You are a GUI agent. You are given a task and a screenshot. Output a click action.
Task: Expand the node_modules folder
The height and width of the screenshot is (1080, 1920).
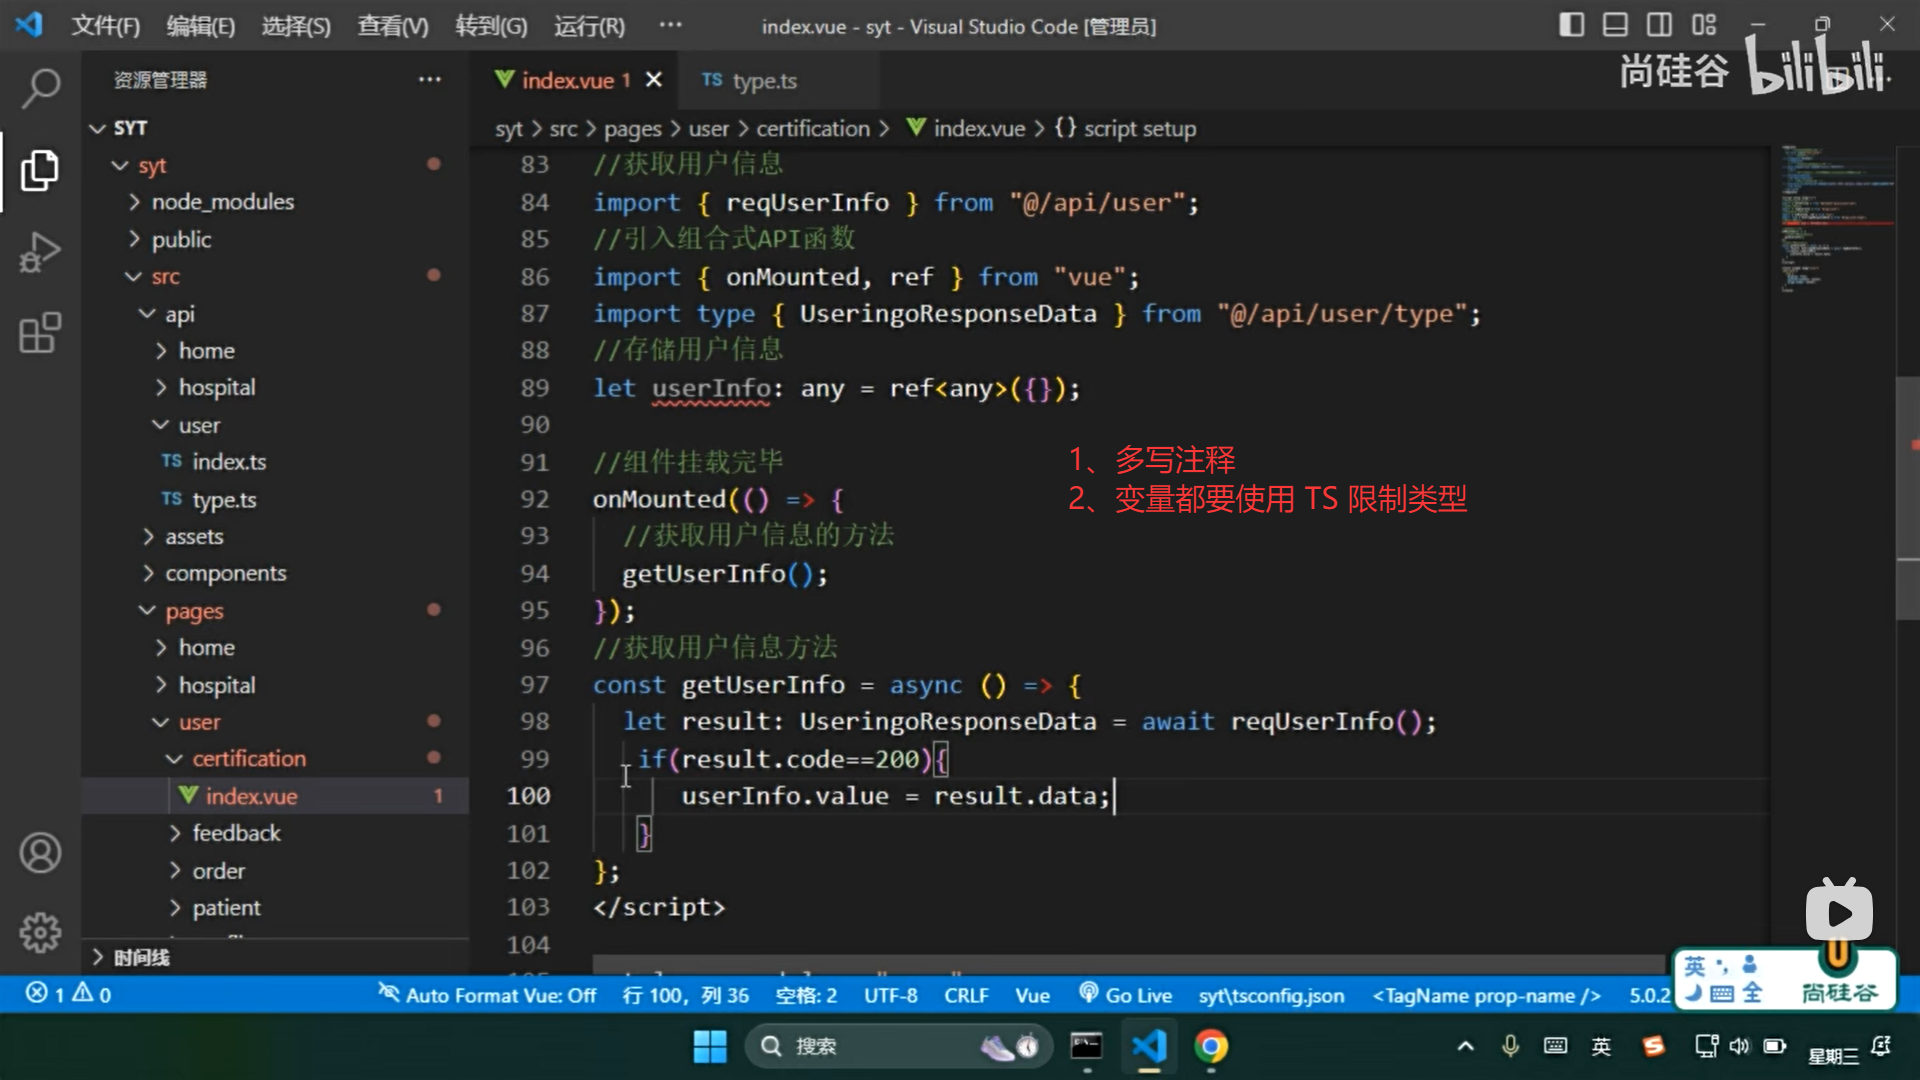click(222, 202)
